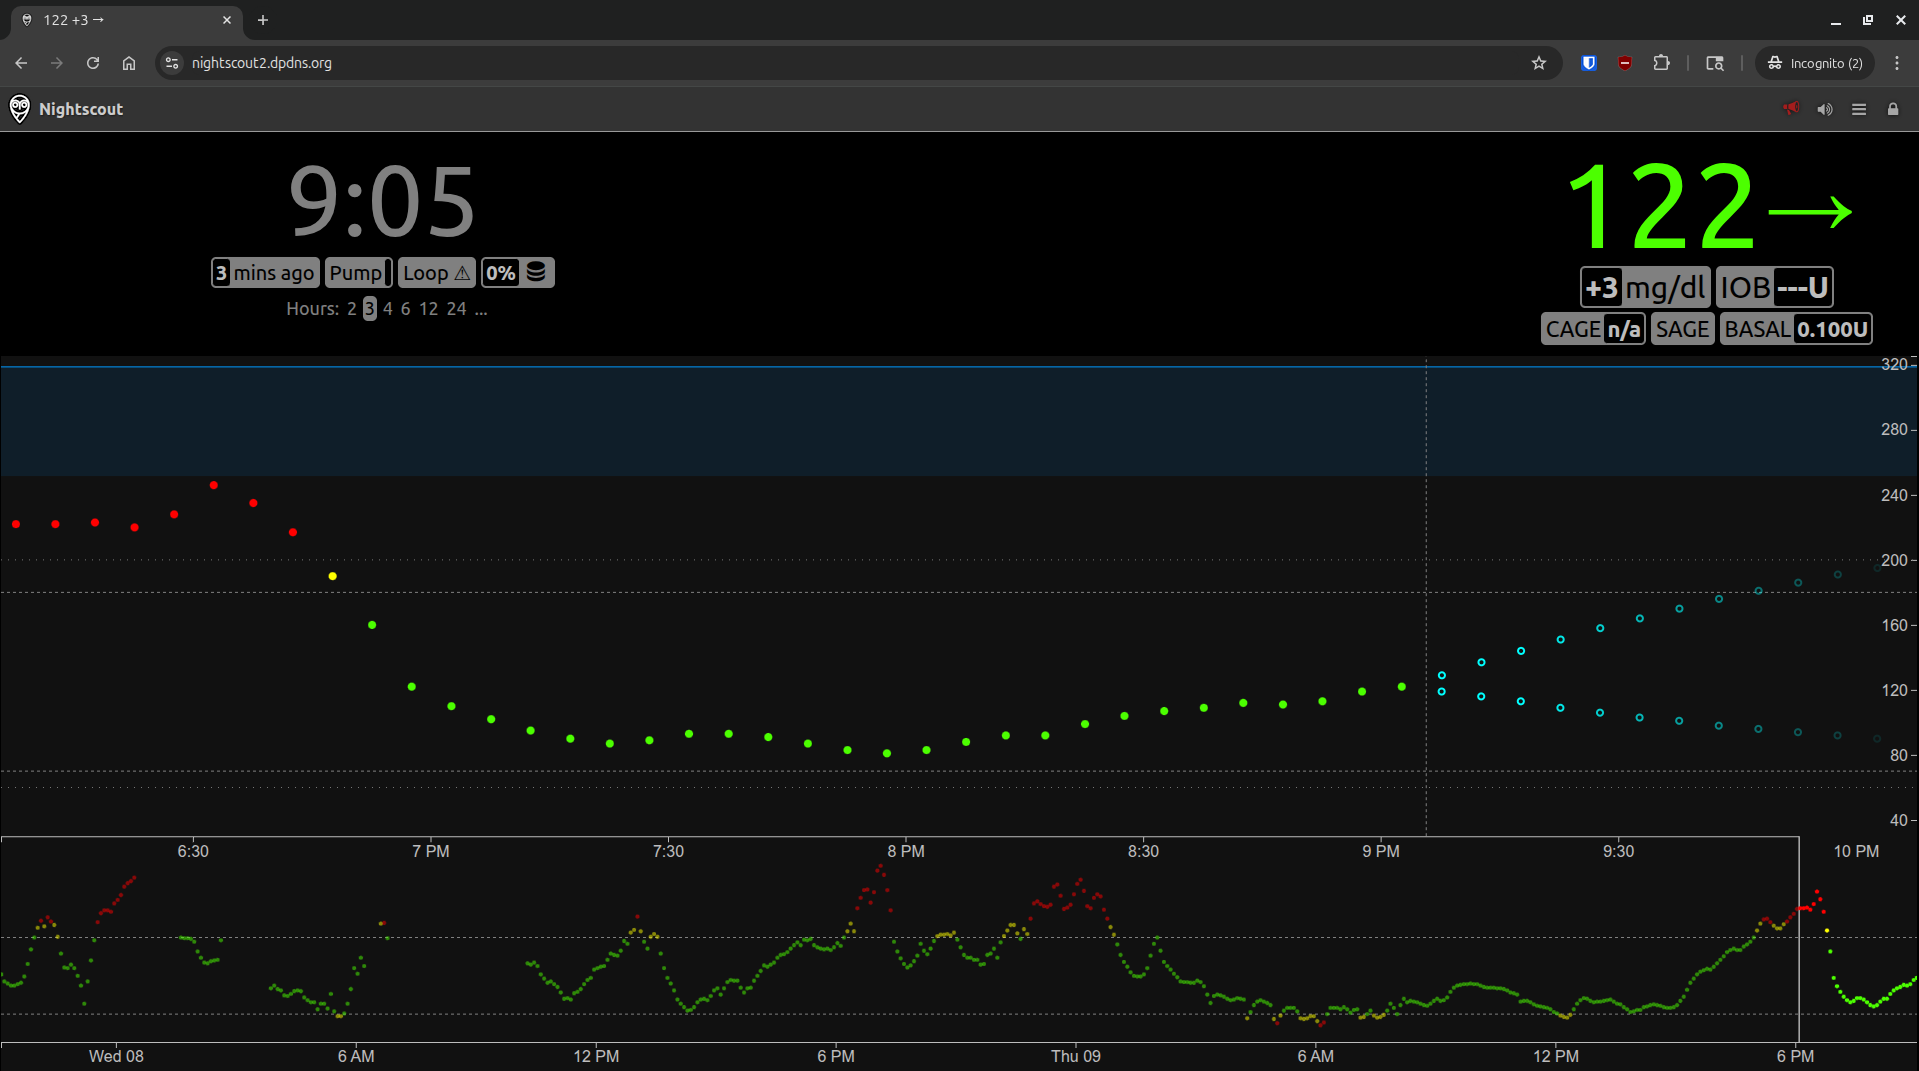Viewport: 1919px width, 1071px height.
Task: Mute alarms with the speaker icon
Action: pyautogui.click(x=1825, y=109)
